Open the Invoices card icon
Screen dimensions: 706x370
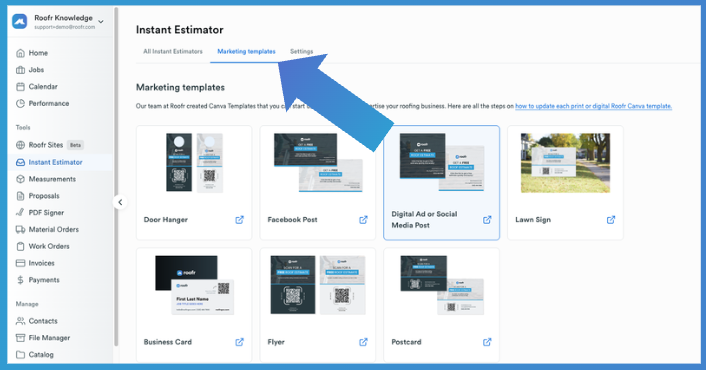coord(20,263)
